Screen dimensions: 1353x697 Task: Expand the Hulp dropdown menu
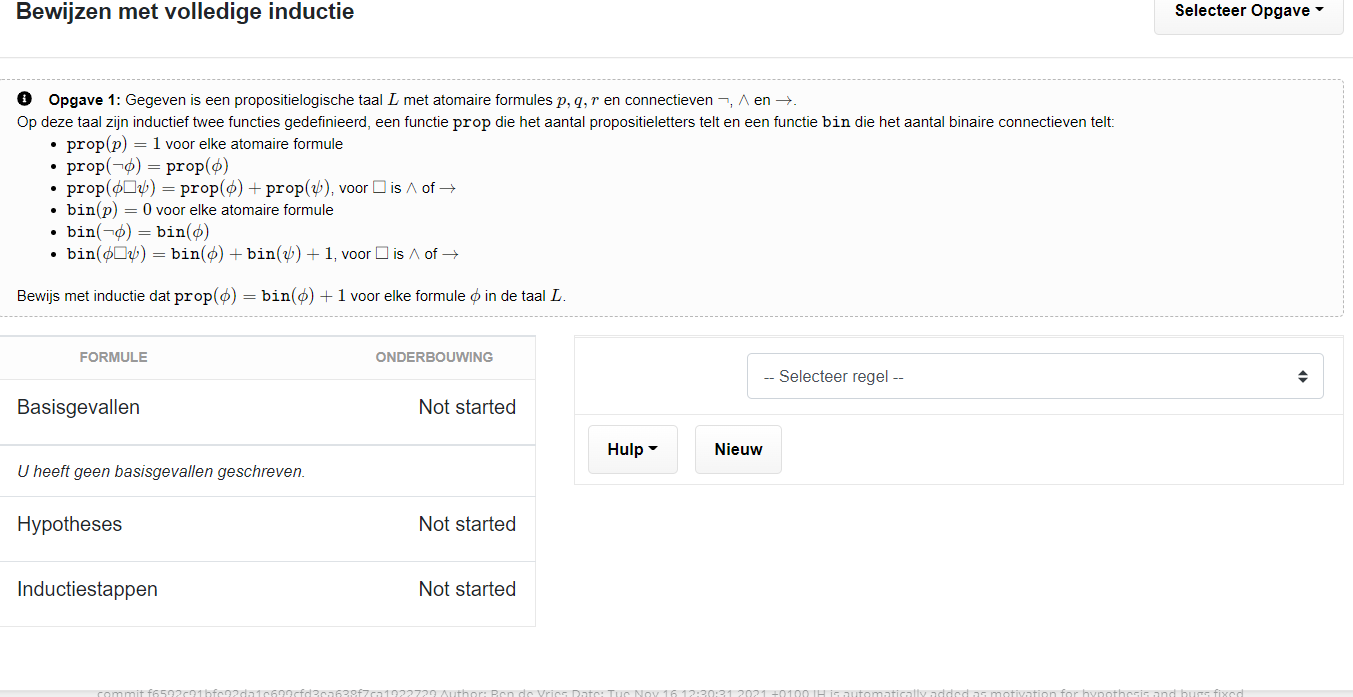(632, 449)
